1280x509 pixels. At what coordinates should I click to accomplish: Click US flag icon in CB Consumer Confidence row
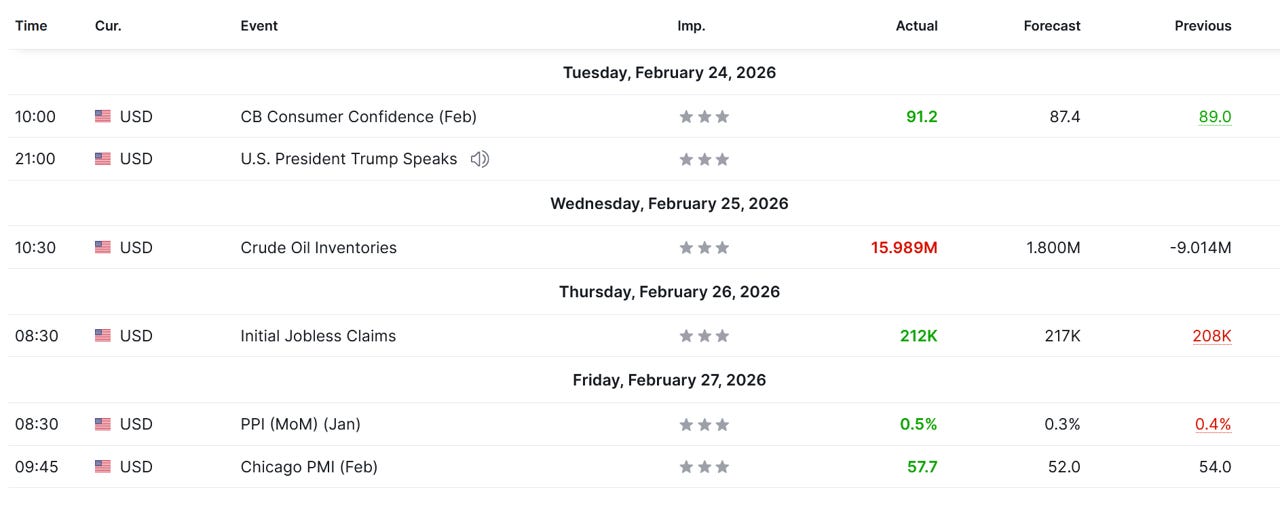(x=103, y=117)
